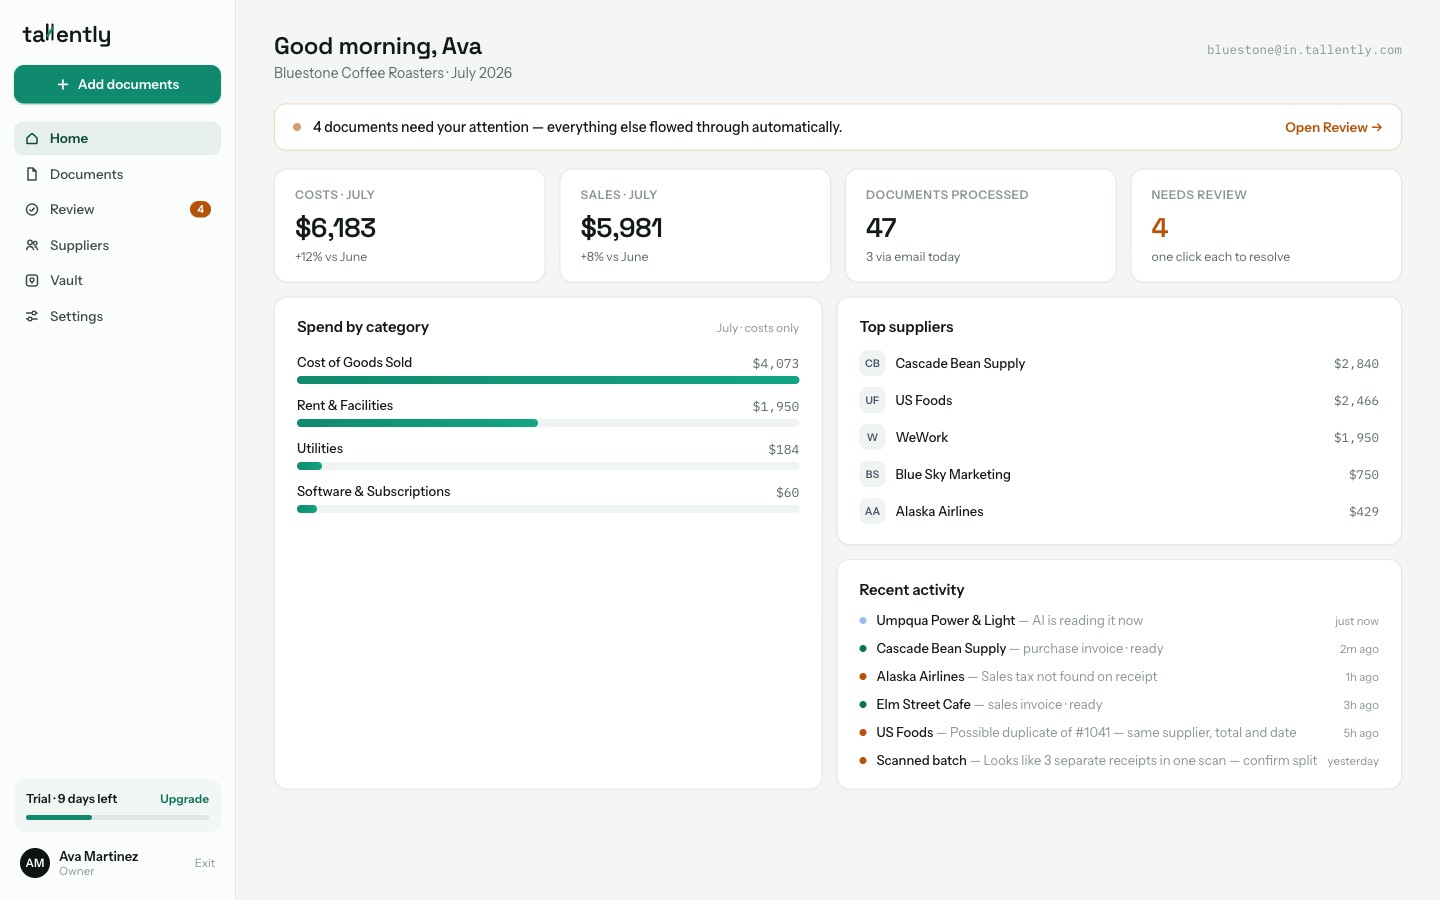
Task: Select the US Foods supplier name in Top suppliers
Action: [x=923, y=401]
